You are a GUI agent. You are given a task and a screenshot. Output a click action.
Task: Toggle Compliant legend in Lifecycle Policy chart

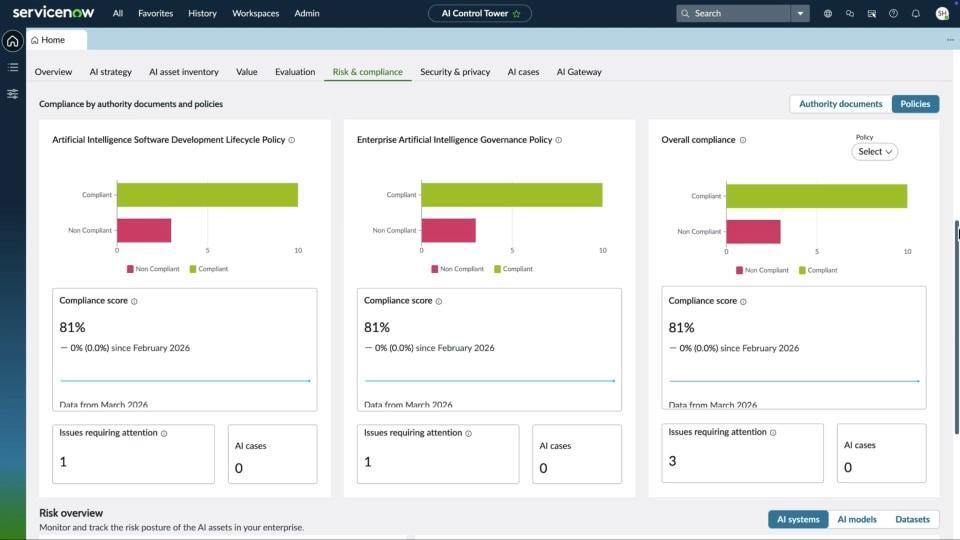pyautogui.click(x=209, y=269)
